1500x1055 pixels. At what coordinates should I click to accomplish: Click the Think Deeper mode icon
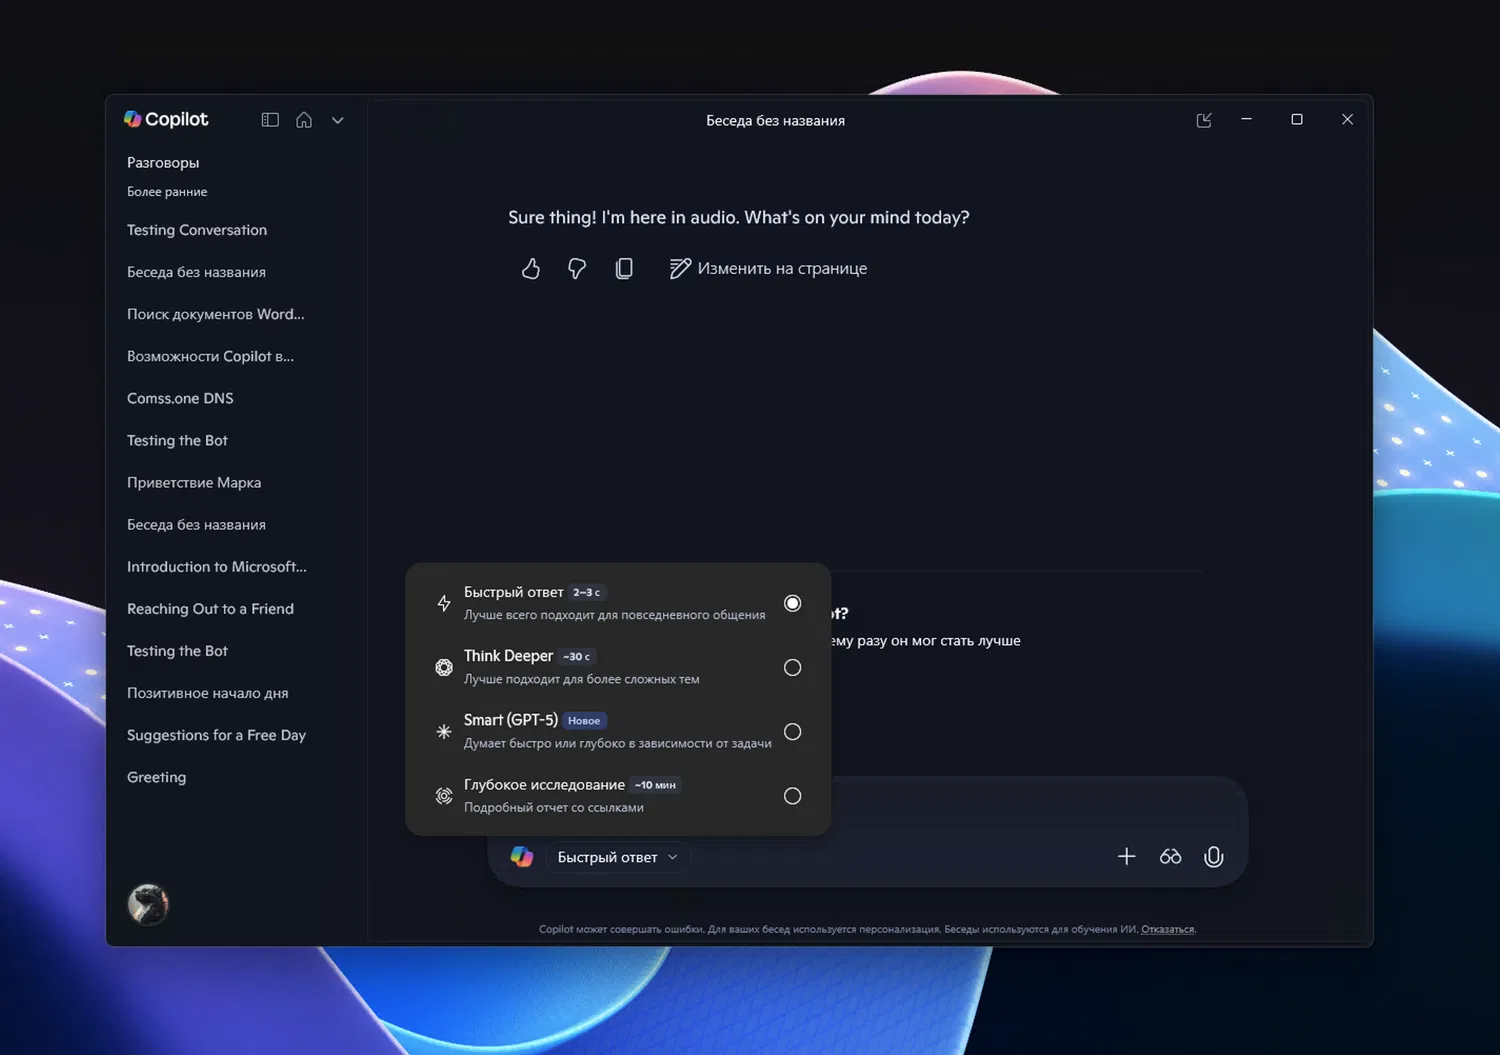click(444, 667)
